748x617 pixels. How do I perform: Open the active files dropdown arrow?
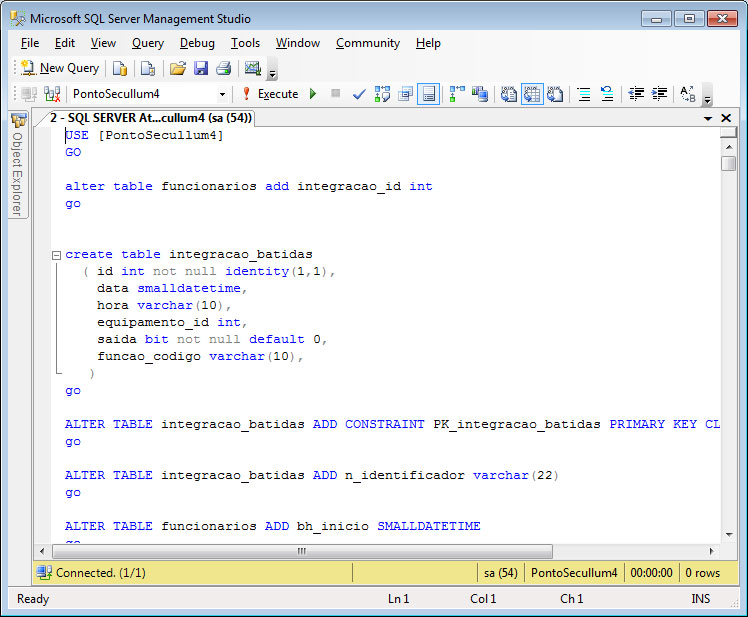[708, 118]
